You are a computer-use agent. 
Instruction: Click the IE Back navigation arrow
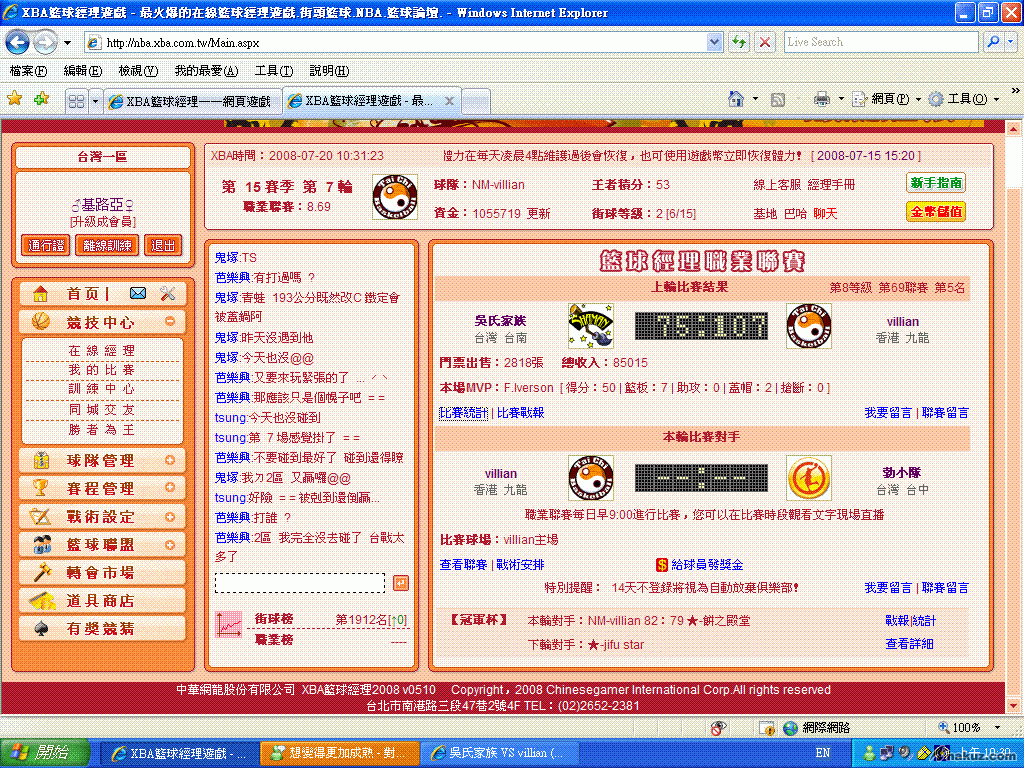[18, 43]
